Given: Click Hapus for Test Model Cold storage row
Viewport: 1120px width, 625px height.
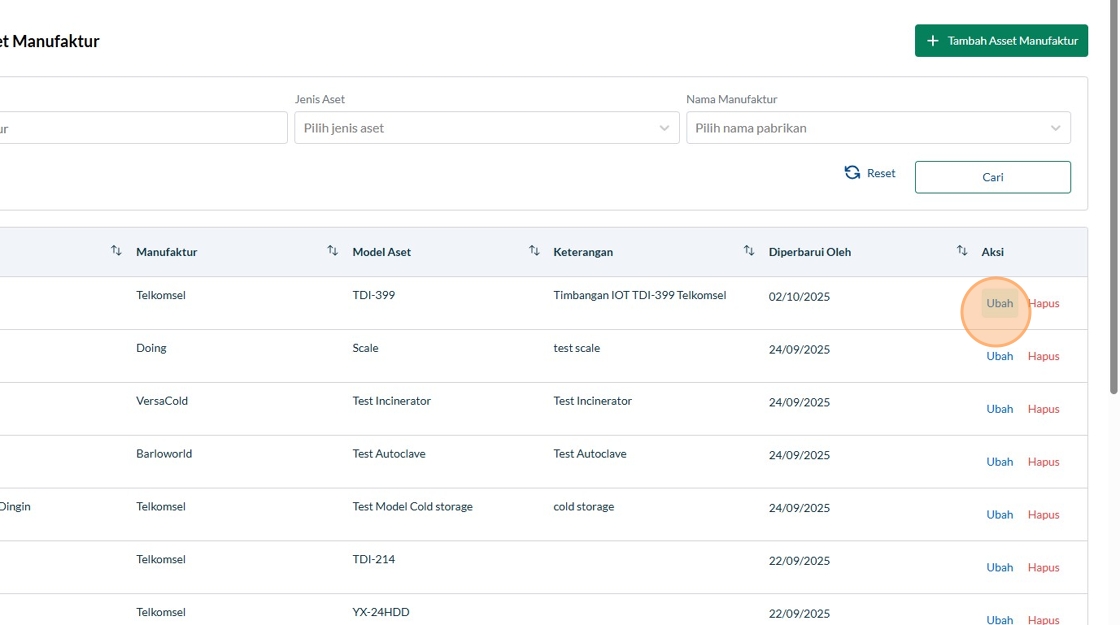Looking at the screenshot, I should (1043, 514).
